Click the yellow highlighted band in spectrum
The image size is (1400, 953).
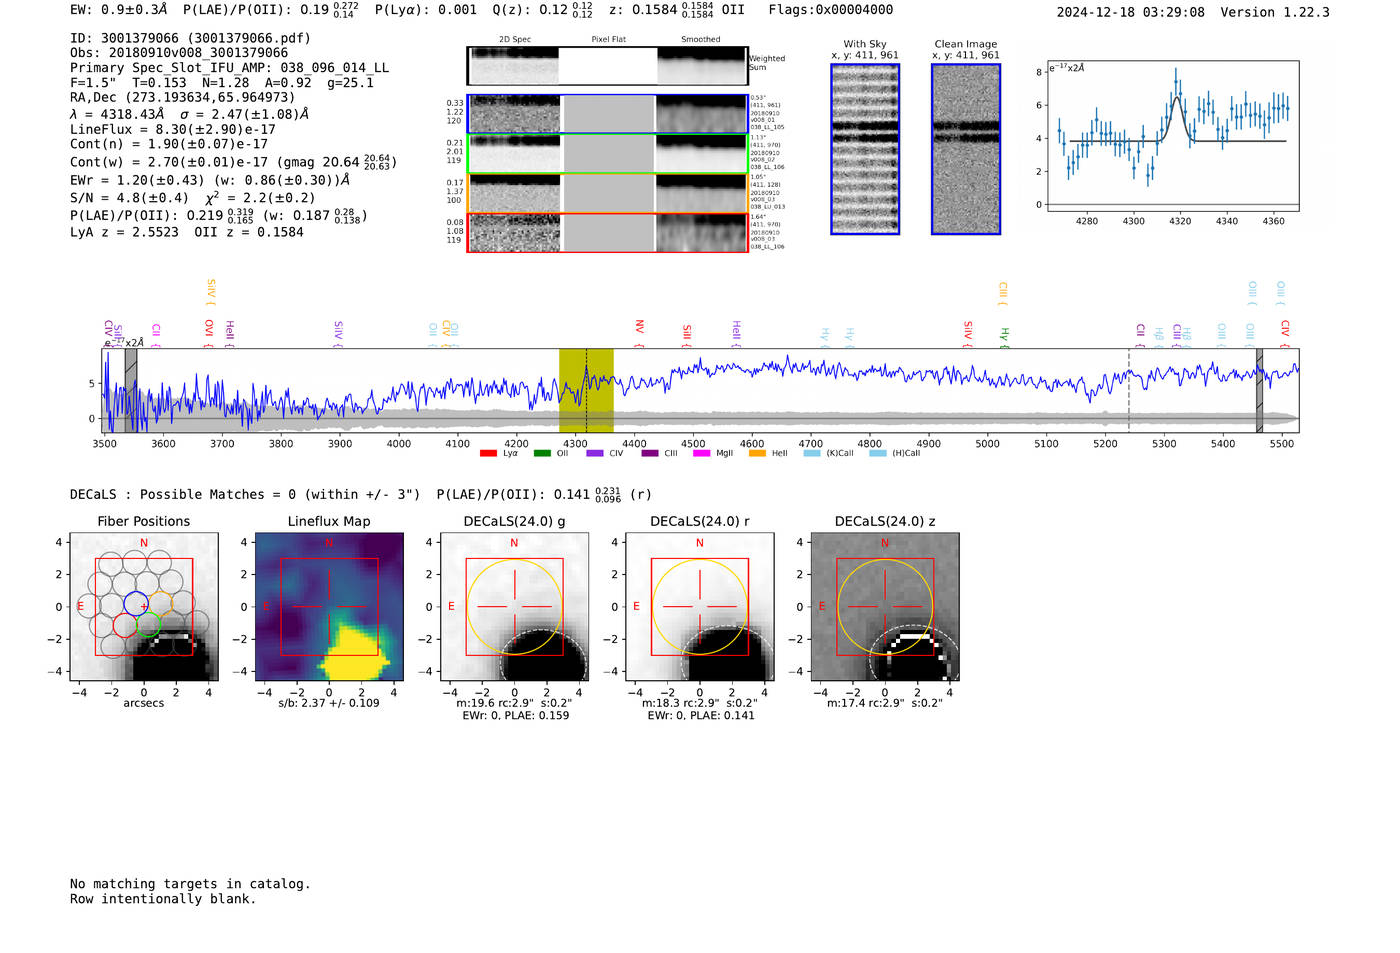[x=586, y=391]
